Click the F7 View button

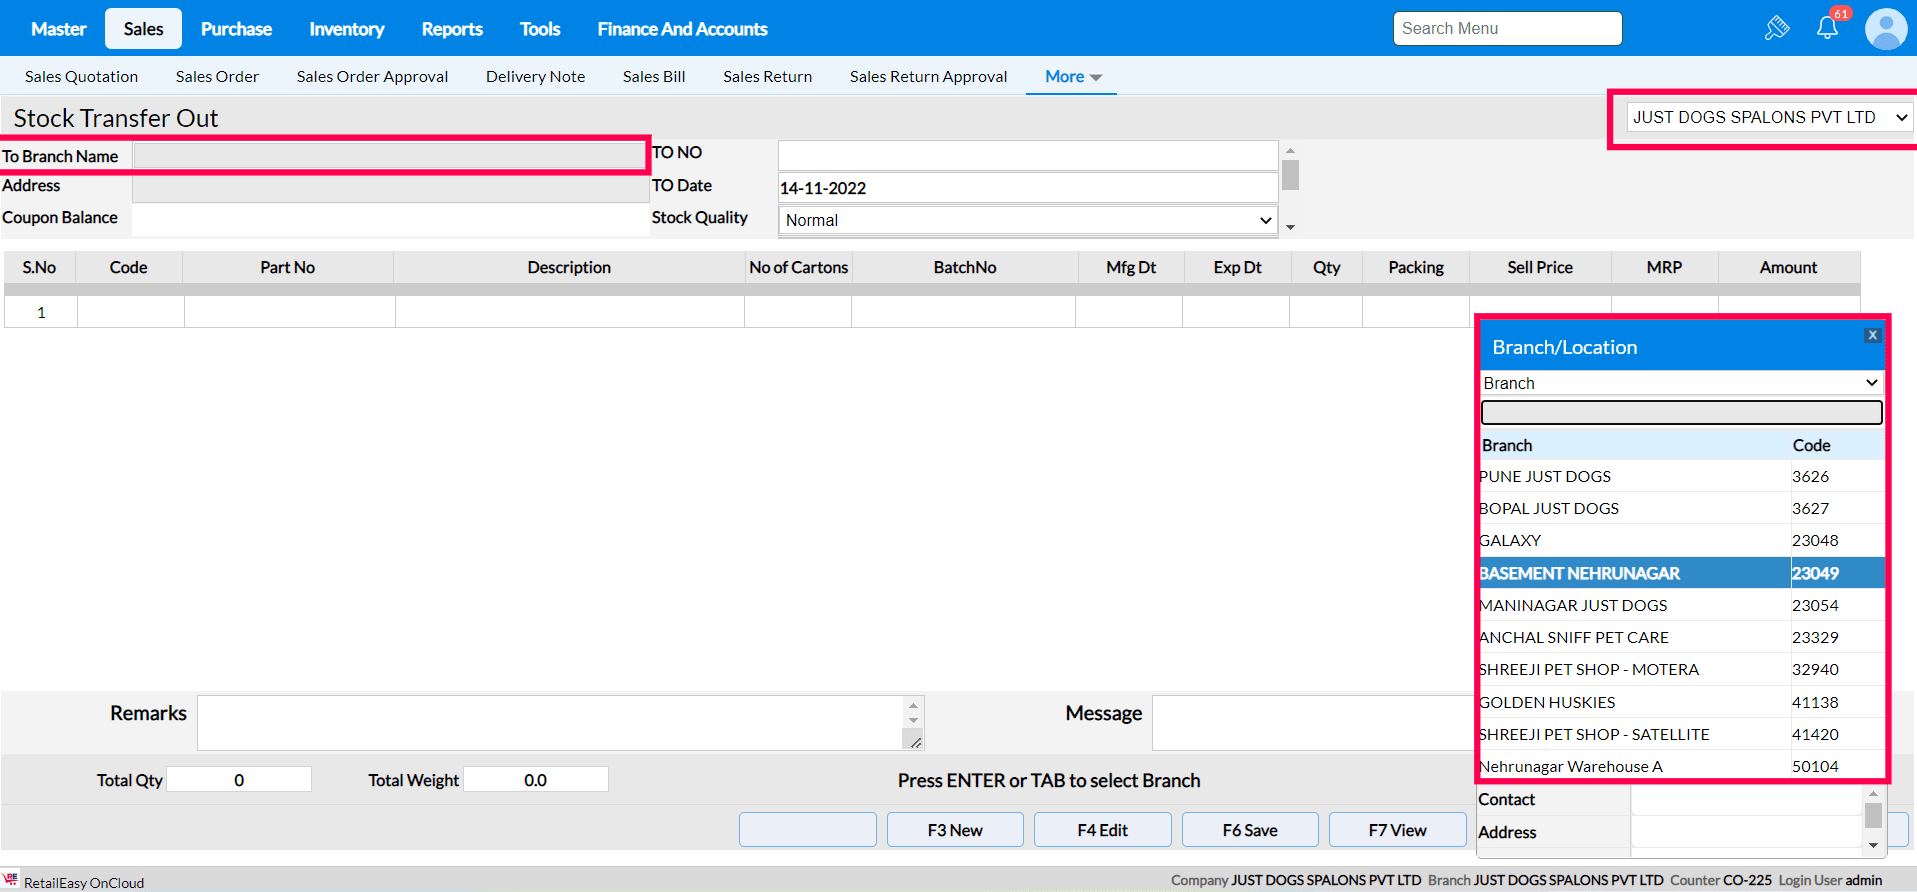[x=1396, y=830]
